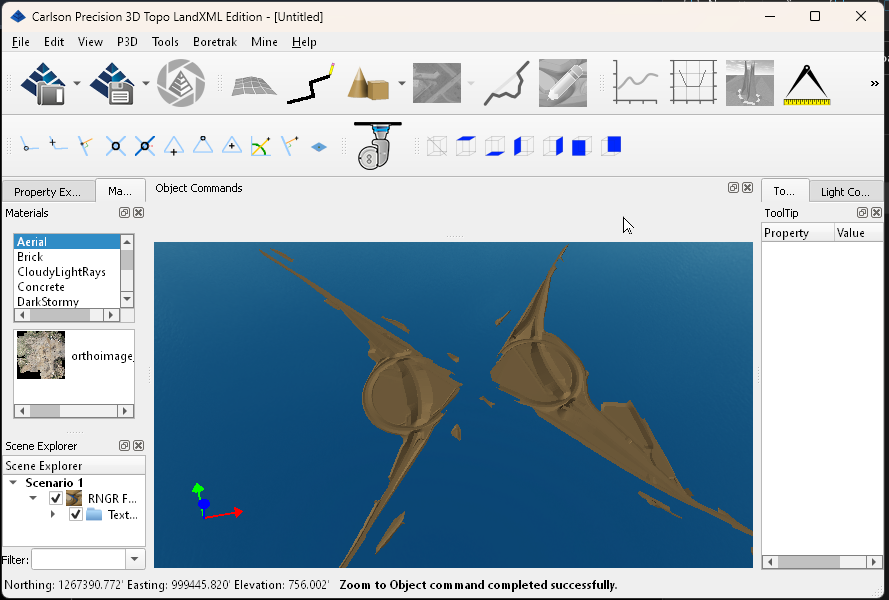Screen dimensions: 889x600
Task: Switch to left face cube view
Action: tap(523, 146)
